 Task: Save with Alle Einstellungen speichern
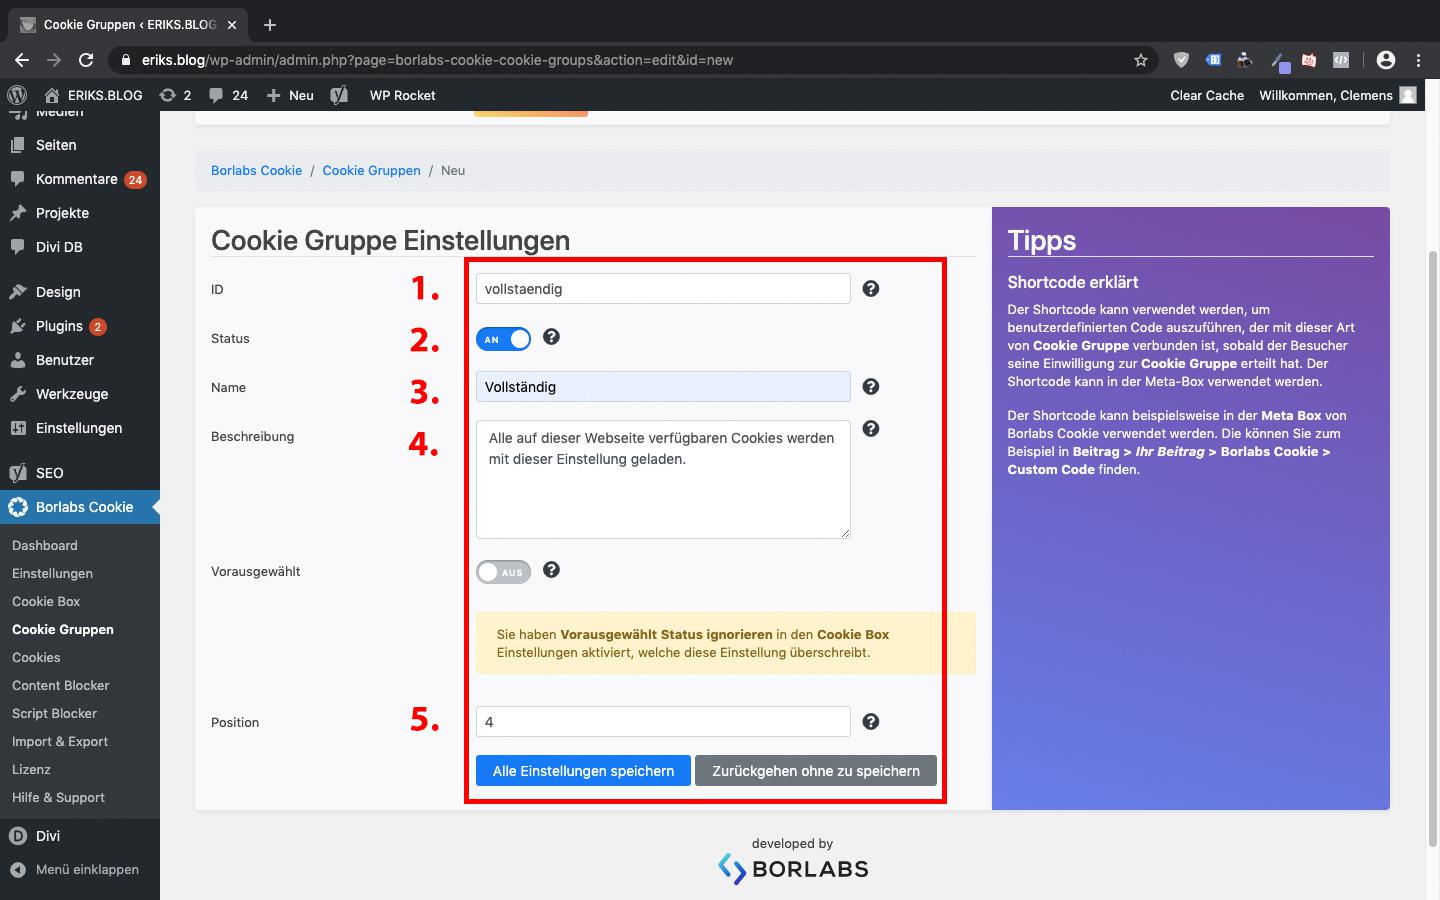(583, 771)
